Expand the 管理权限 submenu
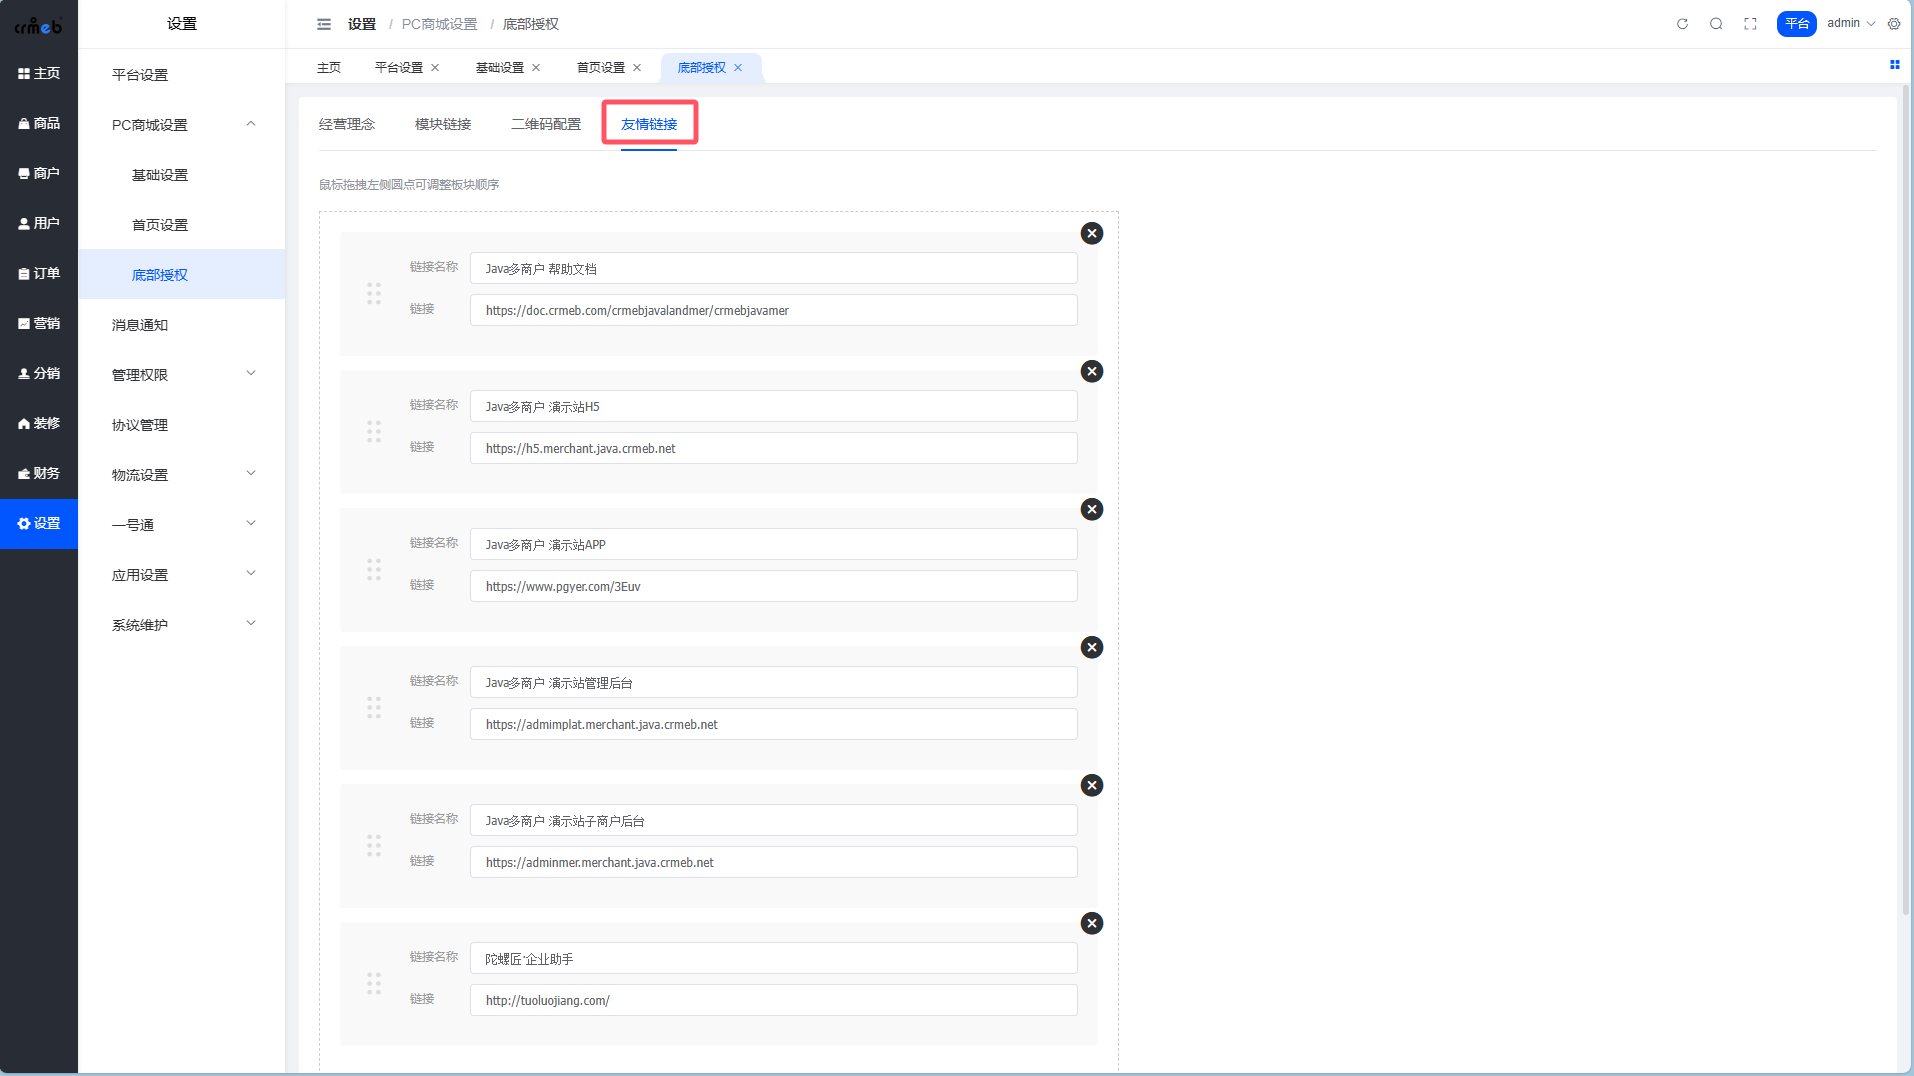 tap(182, 374)
